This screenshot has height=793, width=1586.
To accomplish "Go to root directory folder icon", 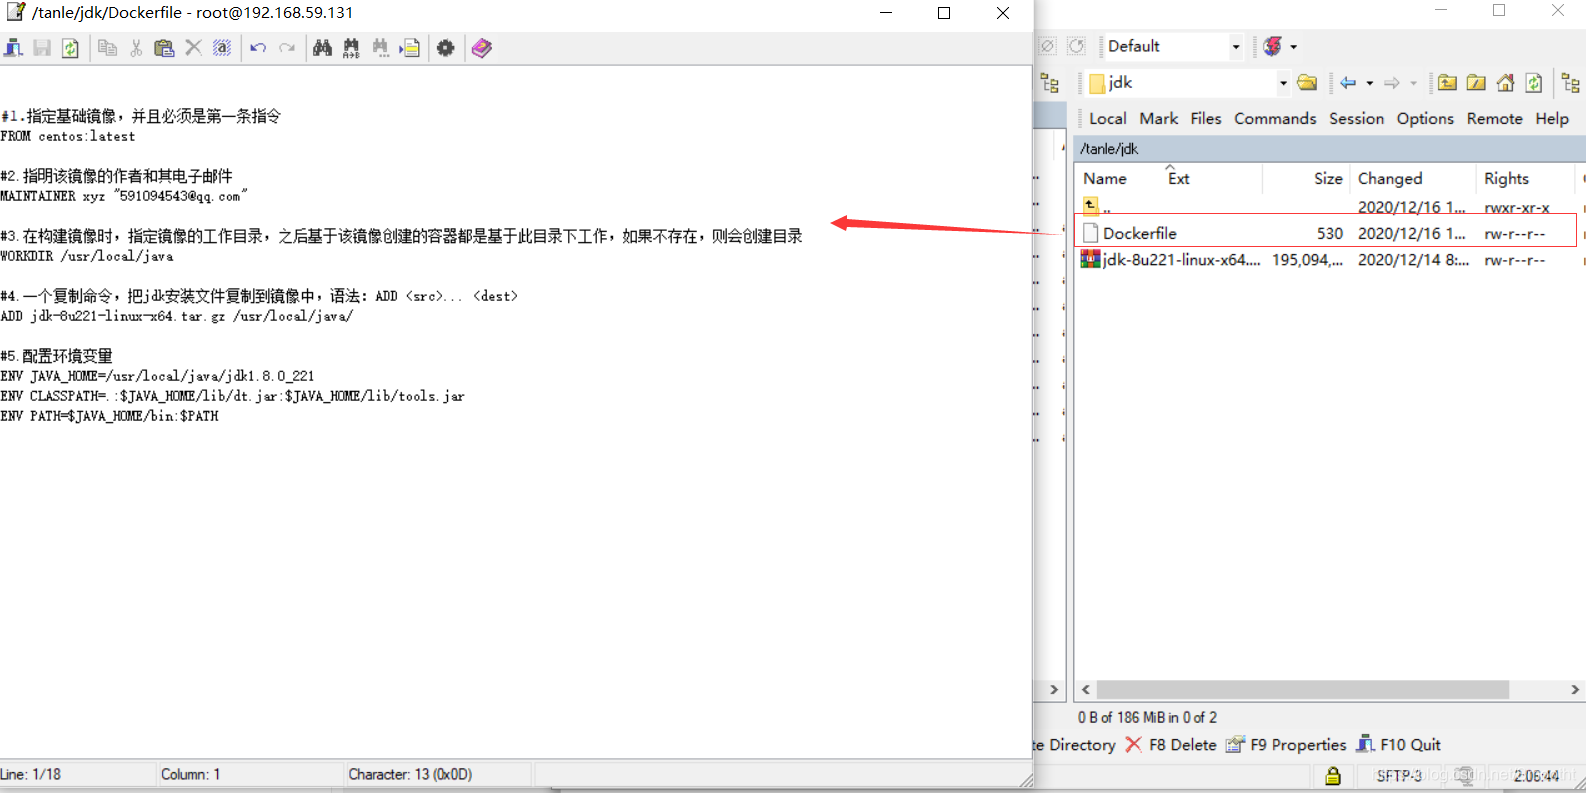I will click(1476, 83).
